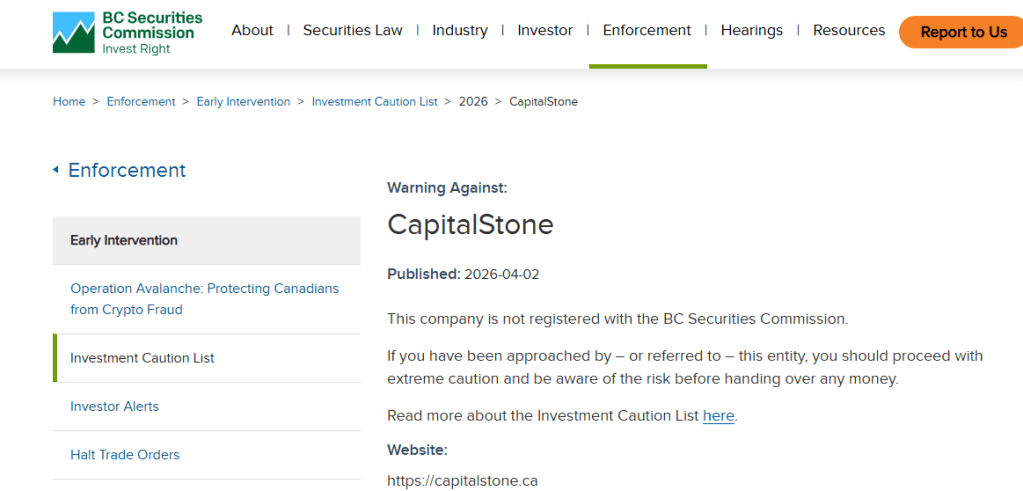
Task: Open Investment Caution List breadcrumb link
Action: click(375, 102)
